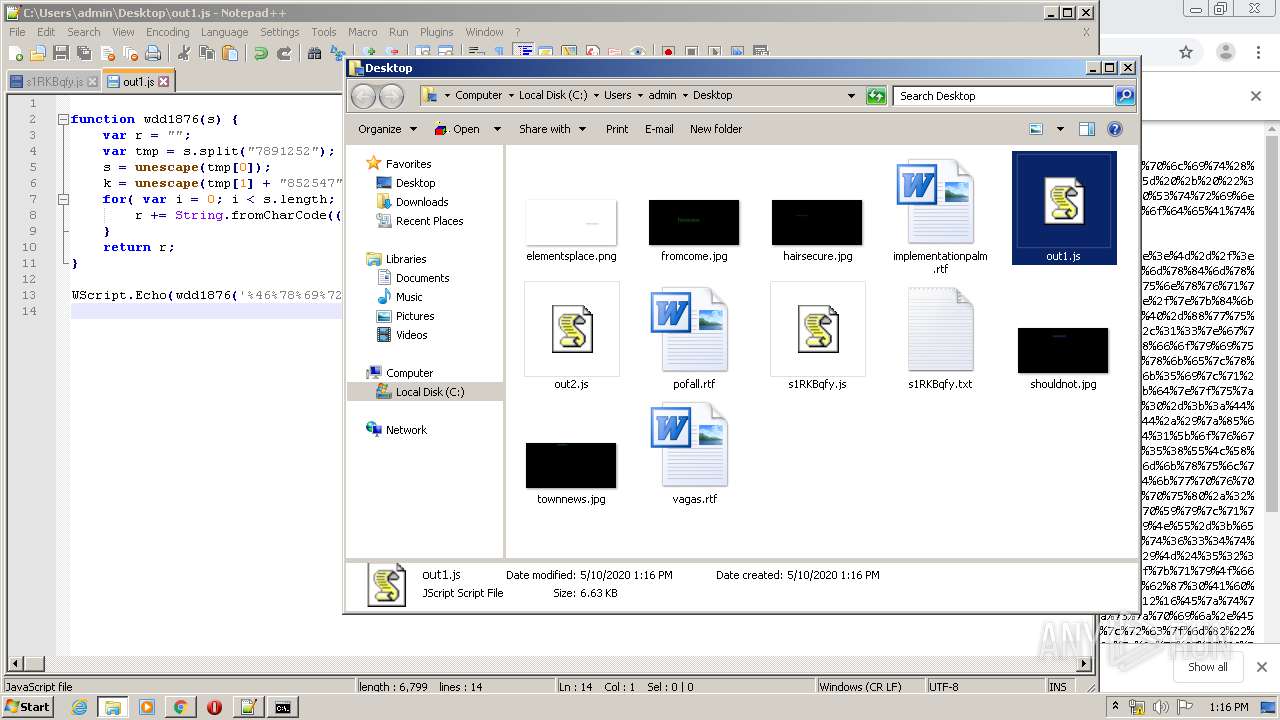Click the Copy icon in Notepad++ toolbar
Image resolution: width=1280 pixels, height=720 pixels.
pos(207,53)
